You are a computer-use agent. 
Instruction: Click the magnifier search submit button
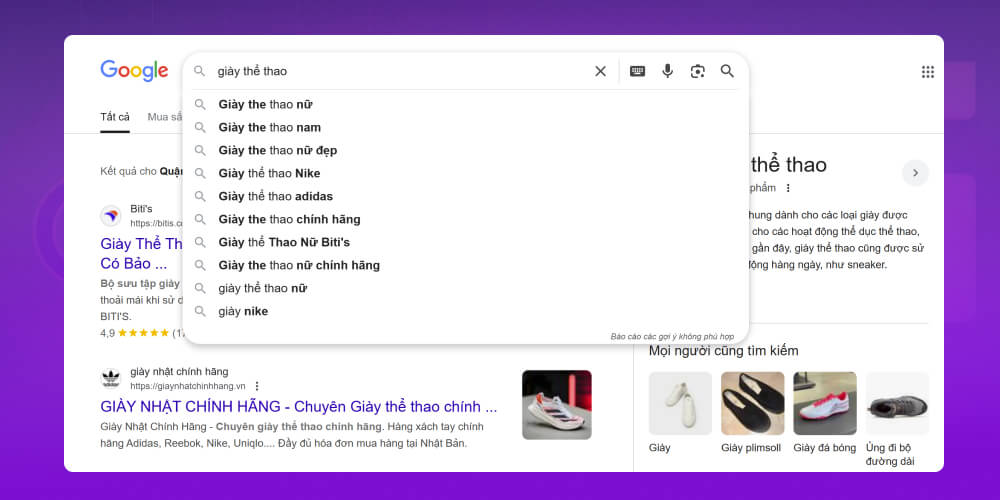coord(727,71)
